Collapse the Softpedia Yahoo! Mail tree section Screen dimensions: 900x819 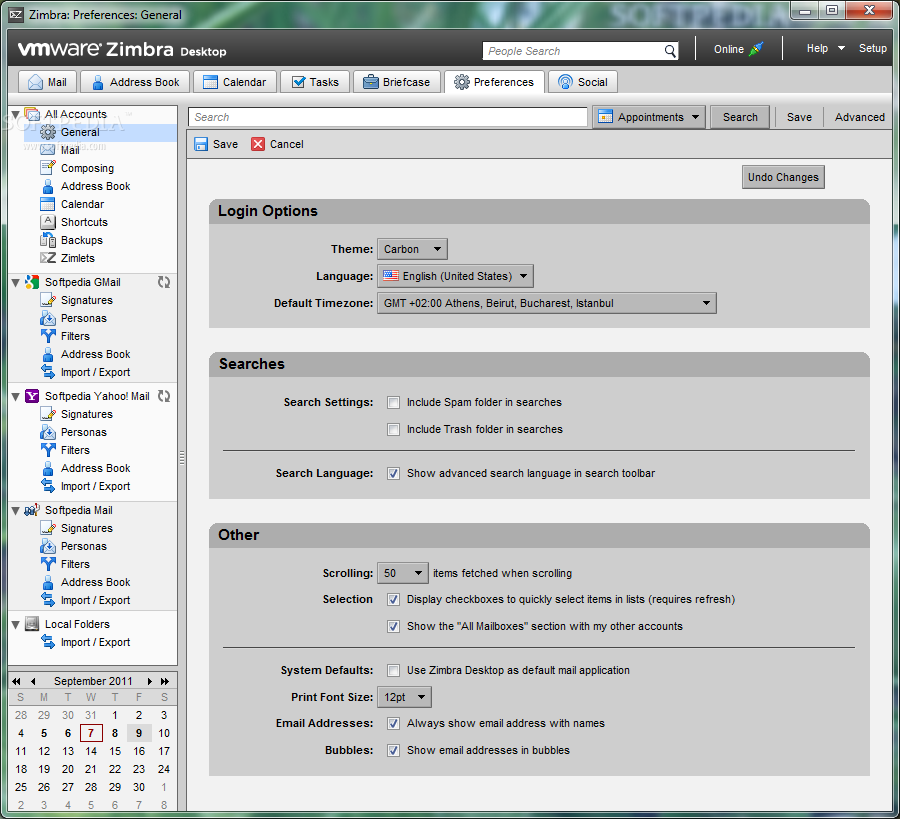pos(15,397)
